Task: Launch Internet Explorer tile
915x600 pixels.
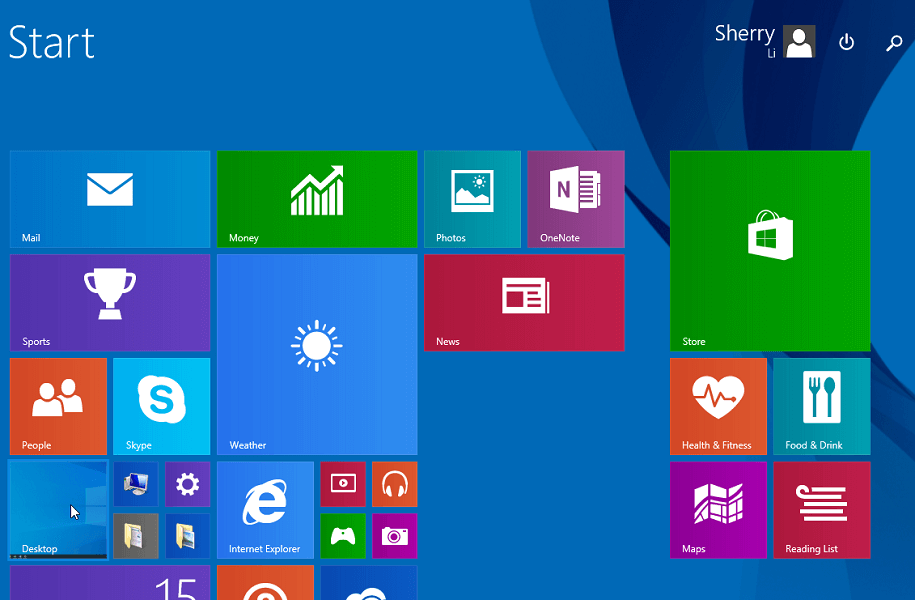Action: tap(265, 510)
